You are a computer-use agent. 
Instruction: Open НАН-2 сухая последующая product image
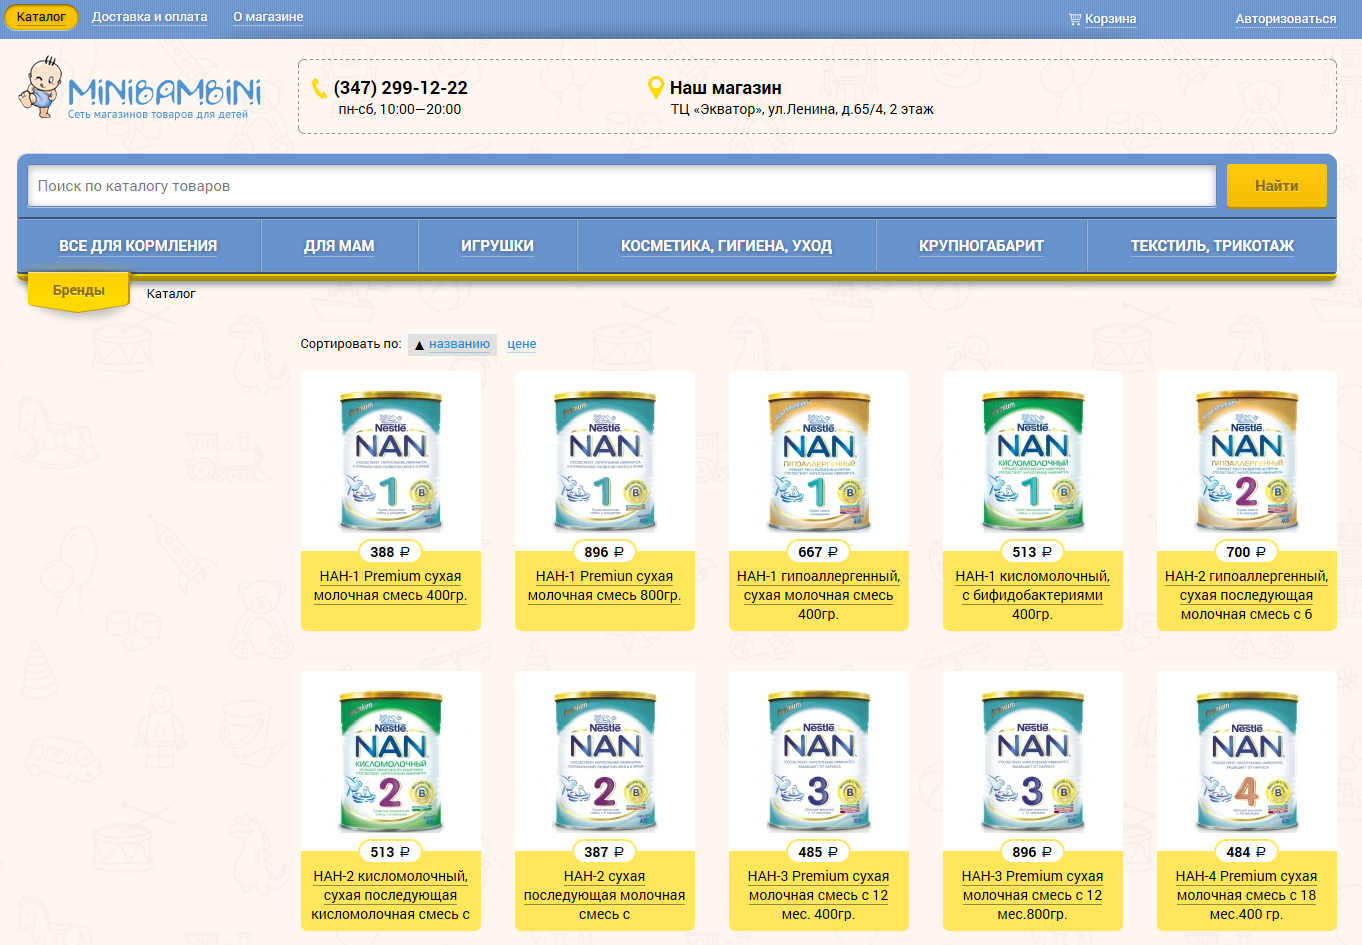tap(605, 761)
